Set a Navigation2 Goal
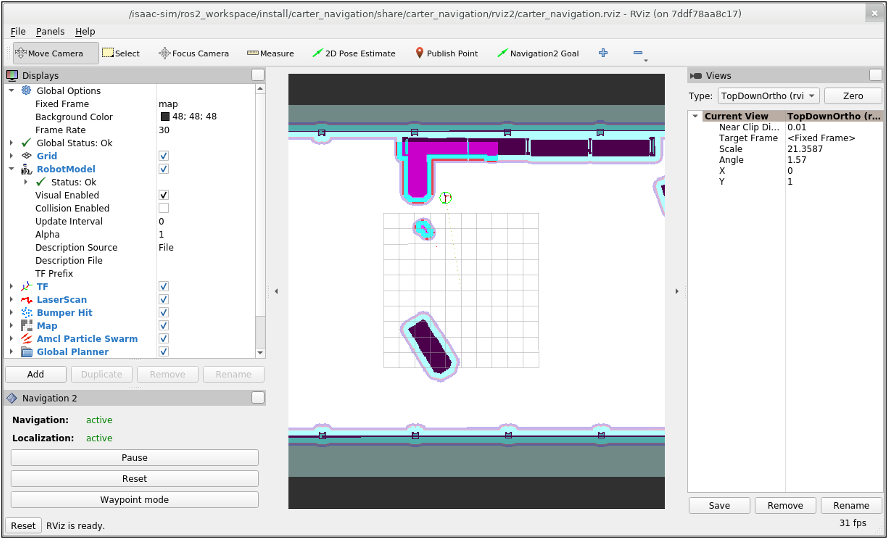This screenshot has width=887, height=539. 538,53
